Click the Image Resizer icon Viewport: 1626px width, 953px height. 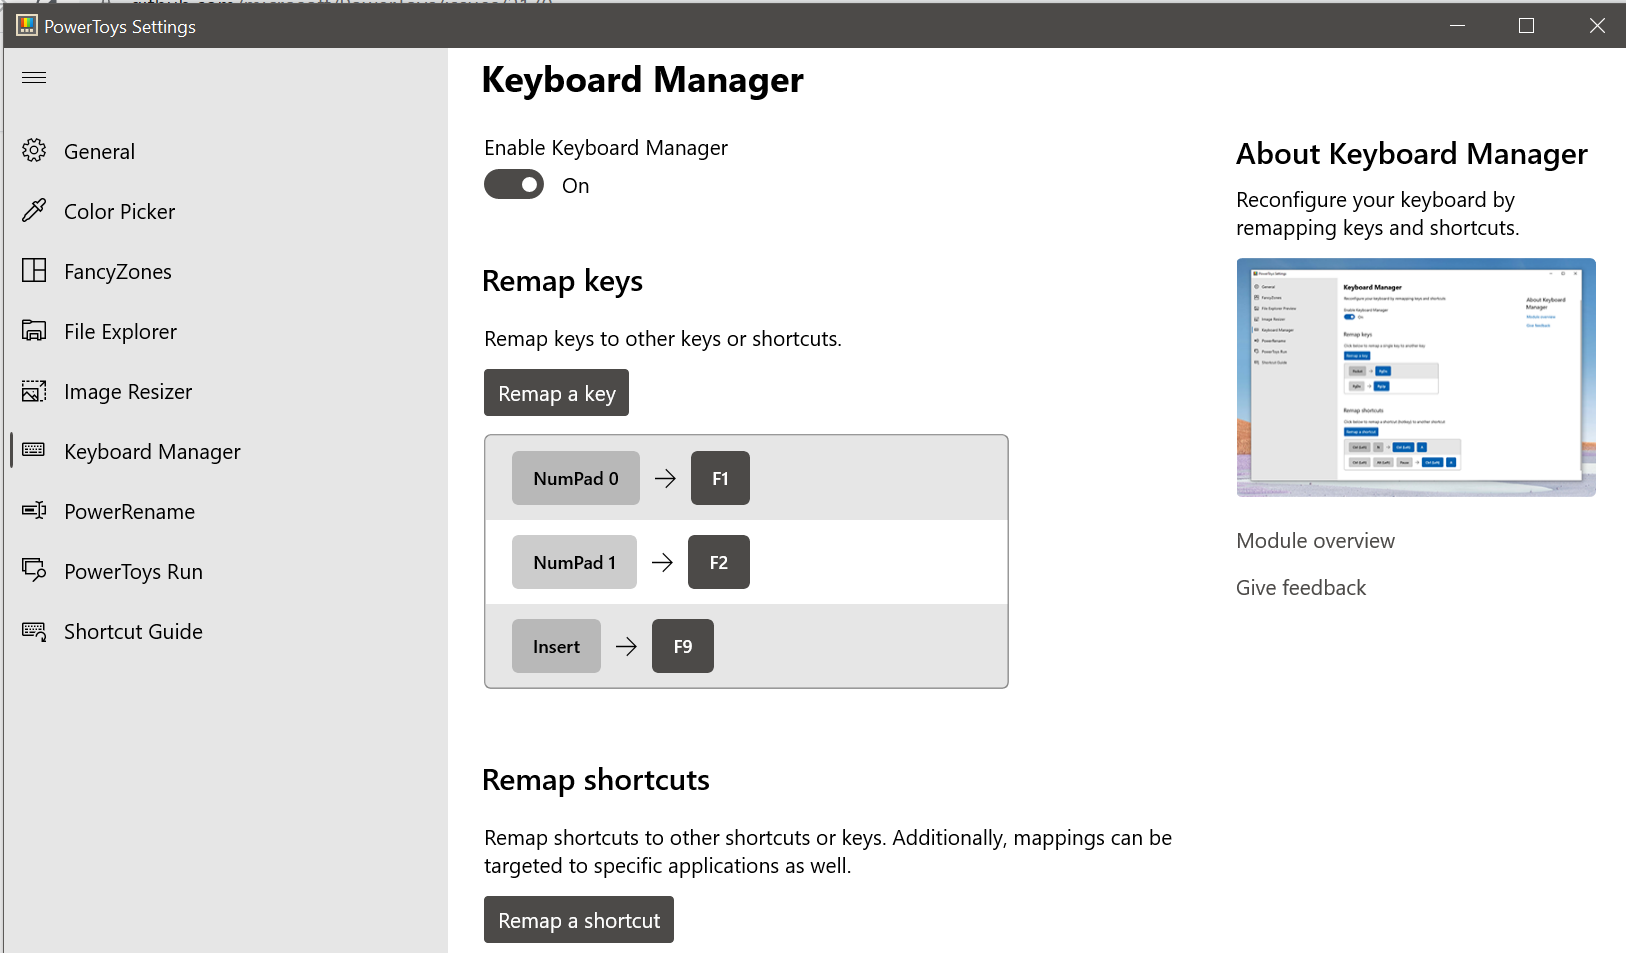click(x=34, y=391)
